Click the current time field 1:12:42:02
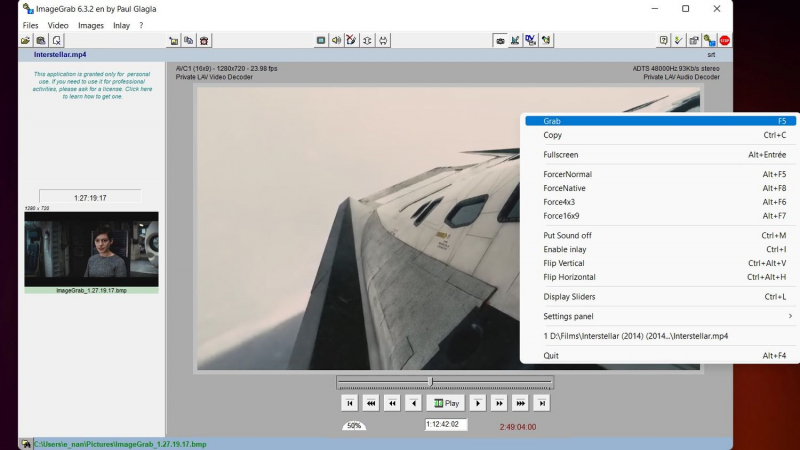The width and height of the screenshot is (800, 450). (x=446, y=424)
